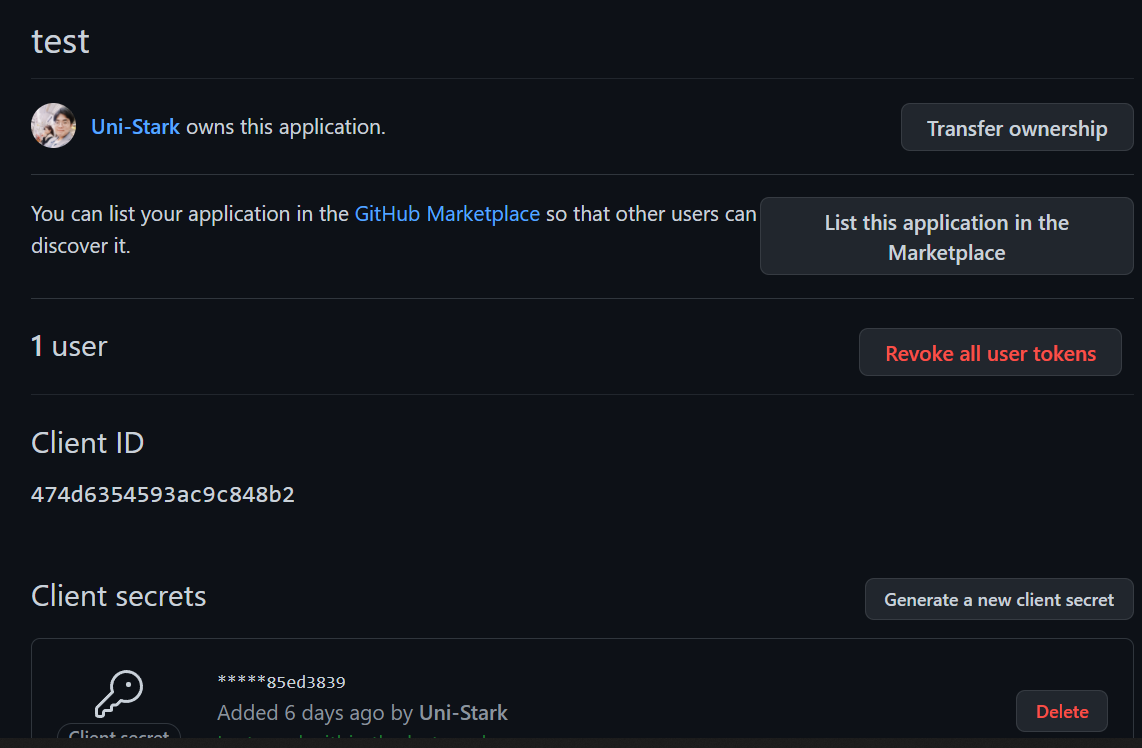Open the GitHub Marketplace link
The height and width of the screenshot is (748, 1142).
447,213
